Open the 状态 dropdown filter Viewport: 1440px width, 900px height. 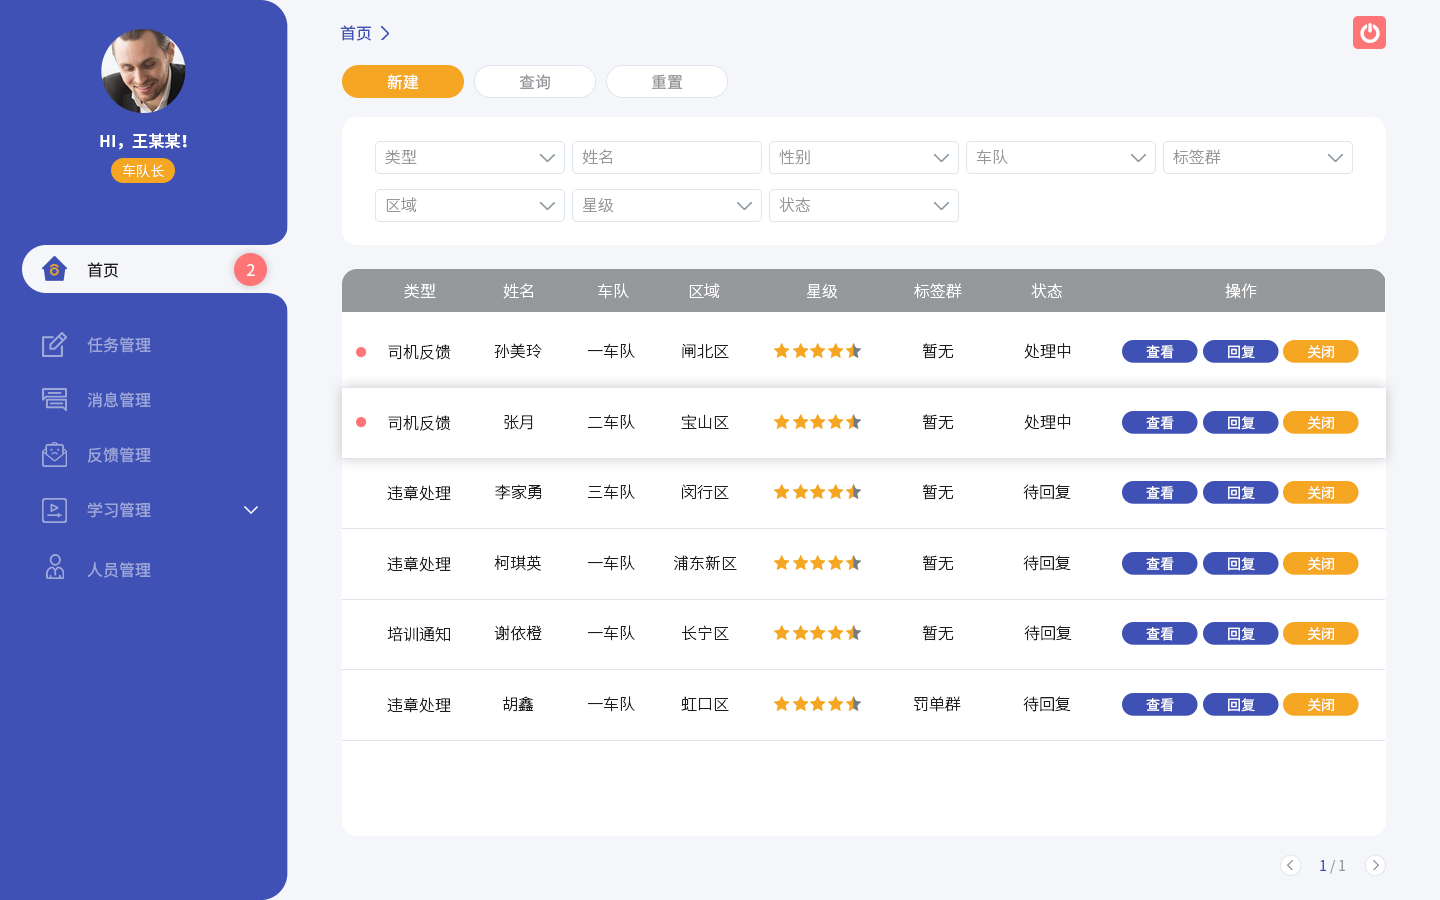tap(864, 205)
